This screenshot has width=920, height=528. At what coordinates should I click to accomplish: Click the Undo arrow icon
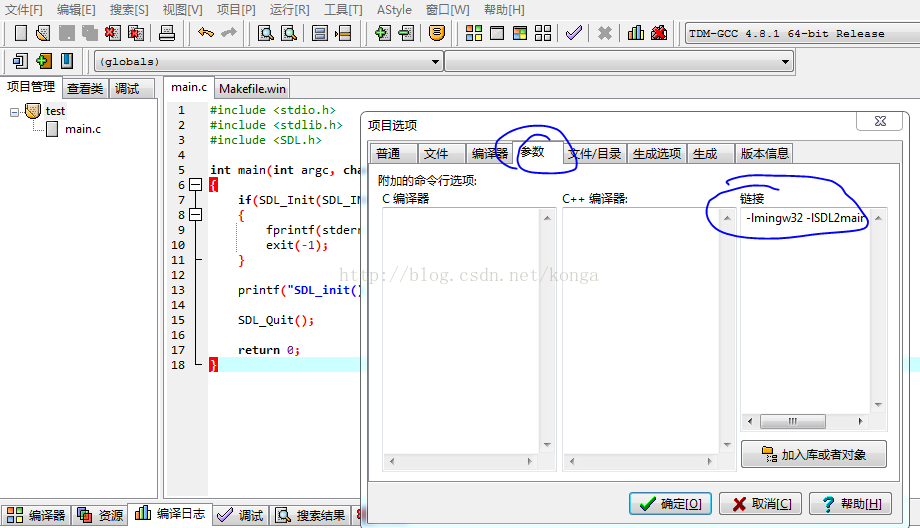206,33
